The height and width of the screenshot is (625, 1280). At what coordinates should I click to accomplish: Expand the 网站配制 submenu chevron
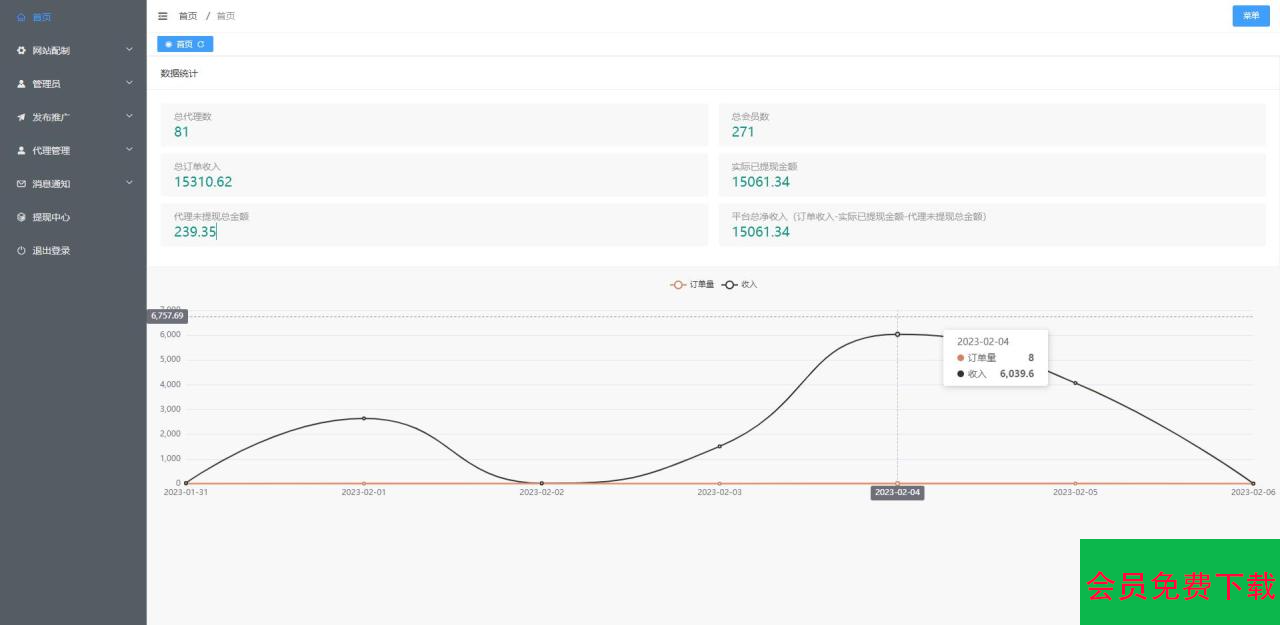point(129,49)
